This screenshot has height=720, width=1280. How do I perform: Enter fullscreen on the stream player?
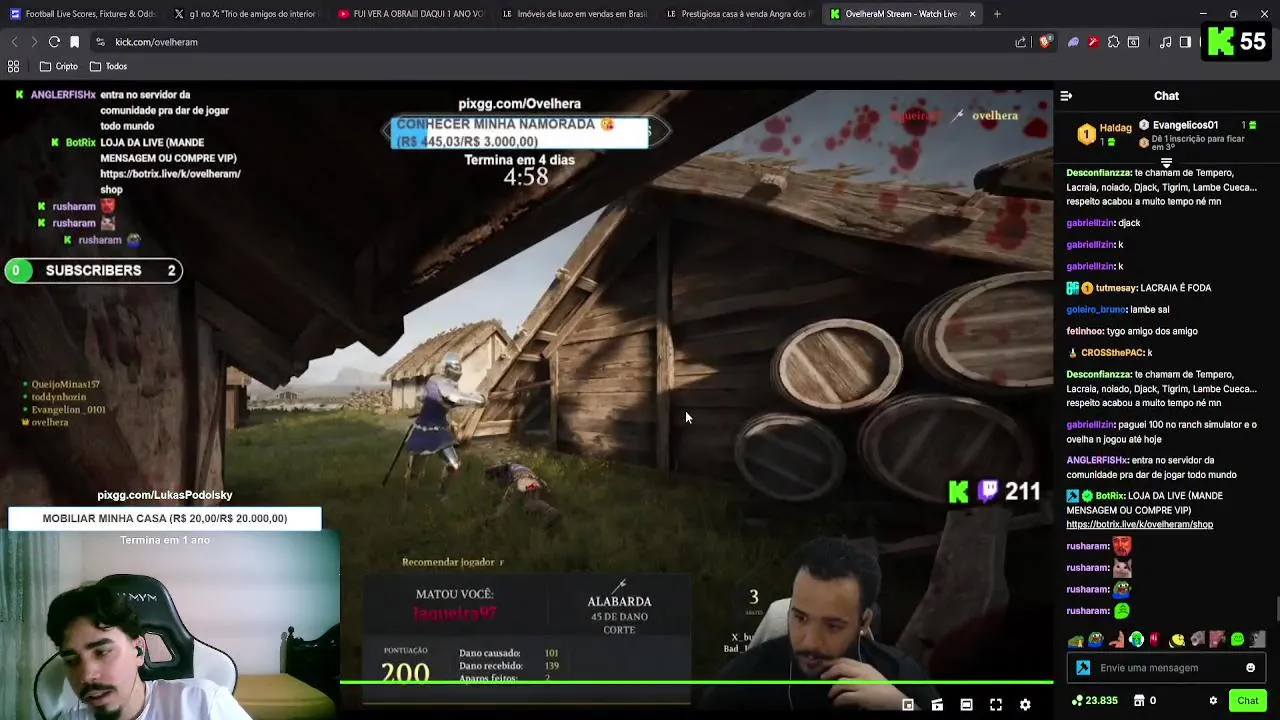click(x=996, y=705)
